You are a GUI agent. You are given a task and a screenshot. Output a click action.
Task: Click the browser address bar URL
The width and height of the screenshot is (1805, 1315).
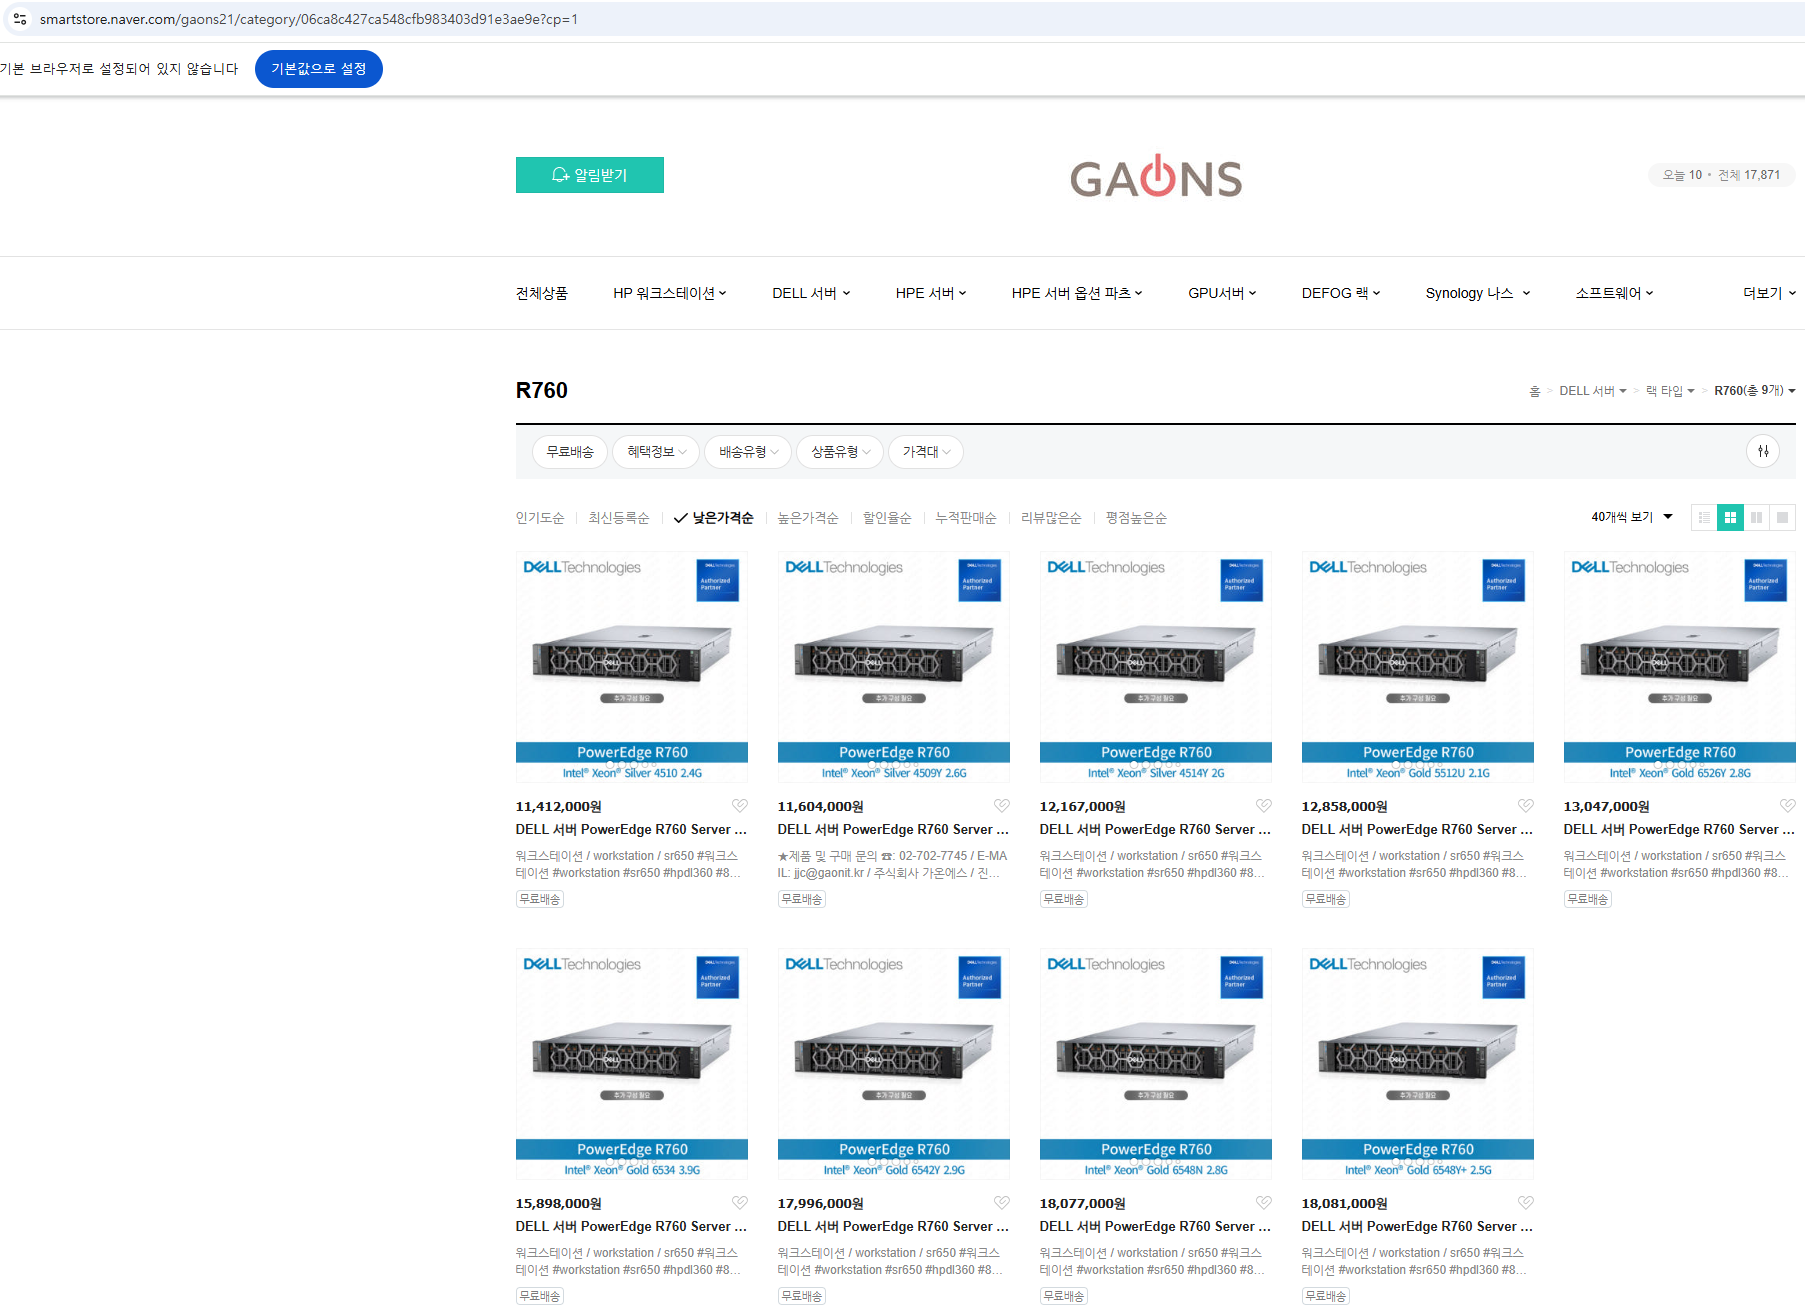click(x=309, y=19)
